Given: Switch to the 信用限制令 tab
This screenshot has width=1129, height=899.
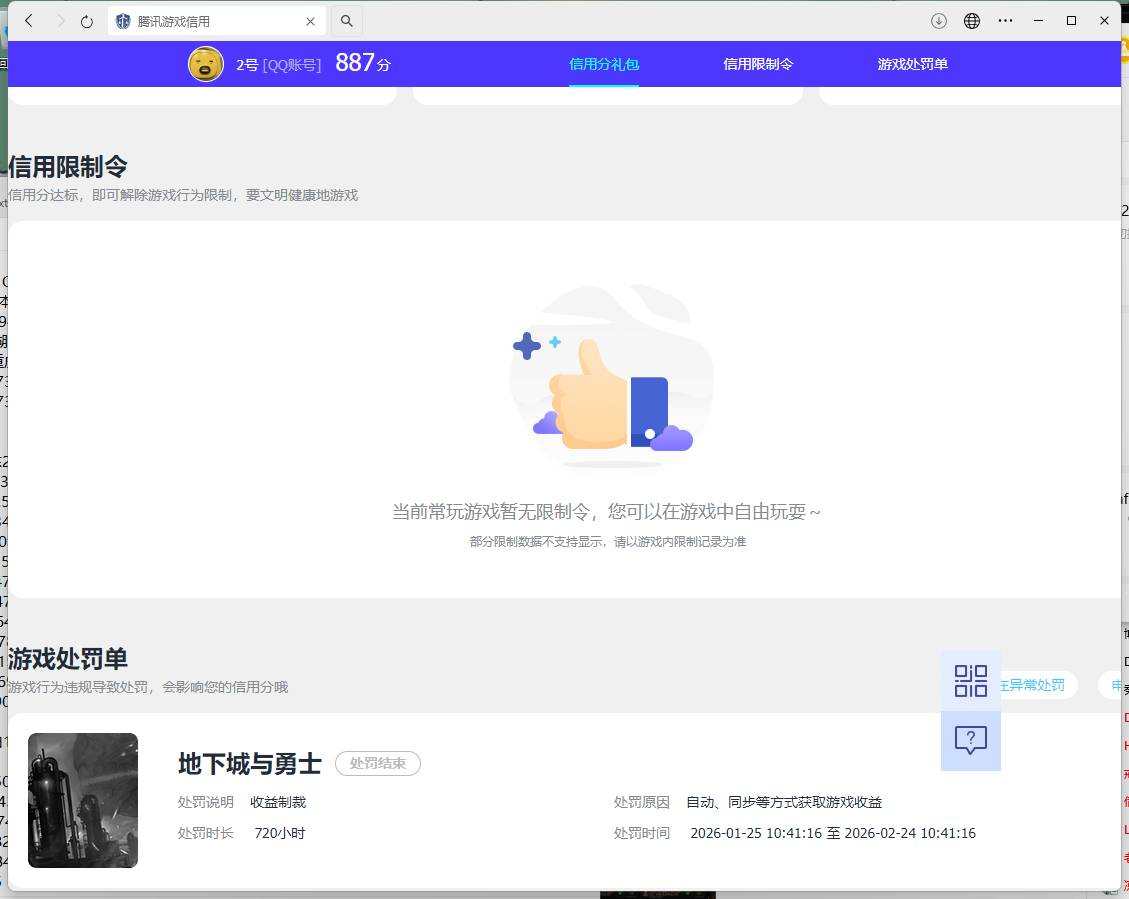Looking at the screenshot, I should pos(758,64).
